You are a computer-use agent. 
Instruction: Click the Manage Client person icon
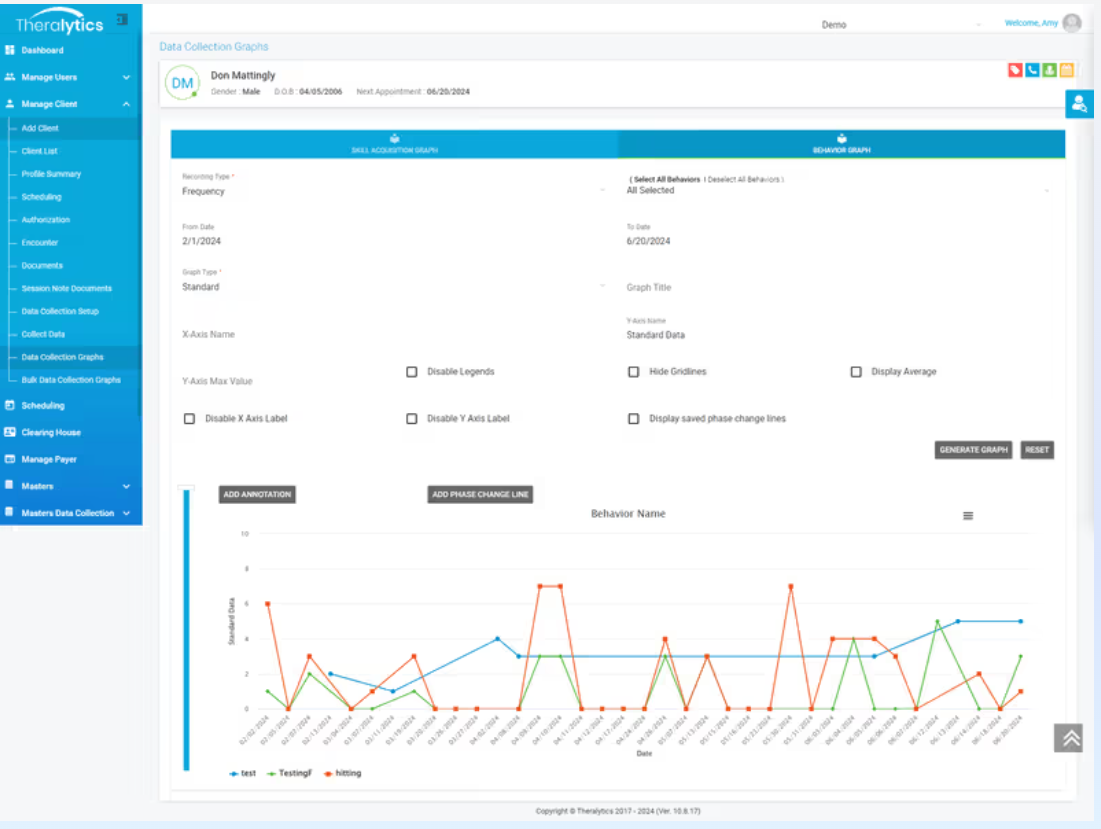[x=10, y=103]
